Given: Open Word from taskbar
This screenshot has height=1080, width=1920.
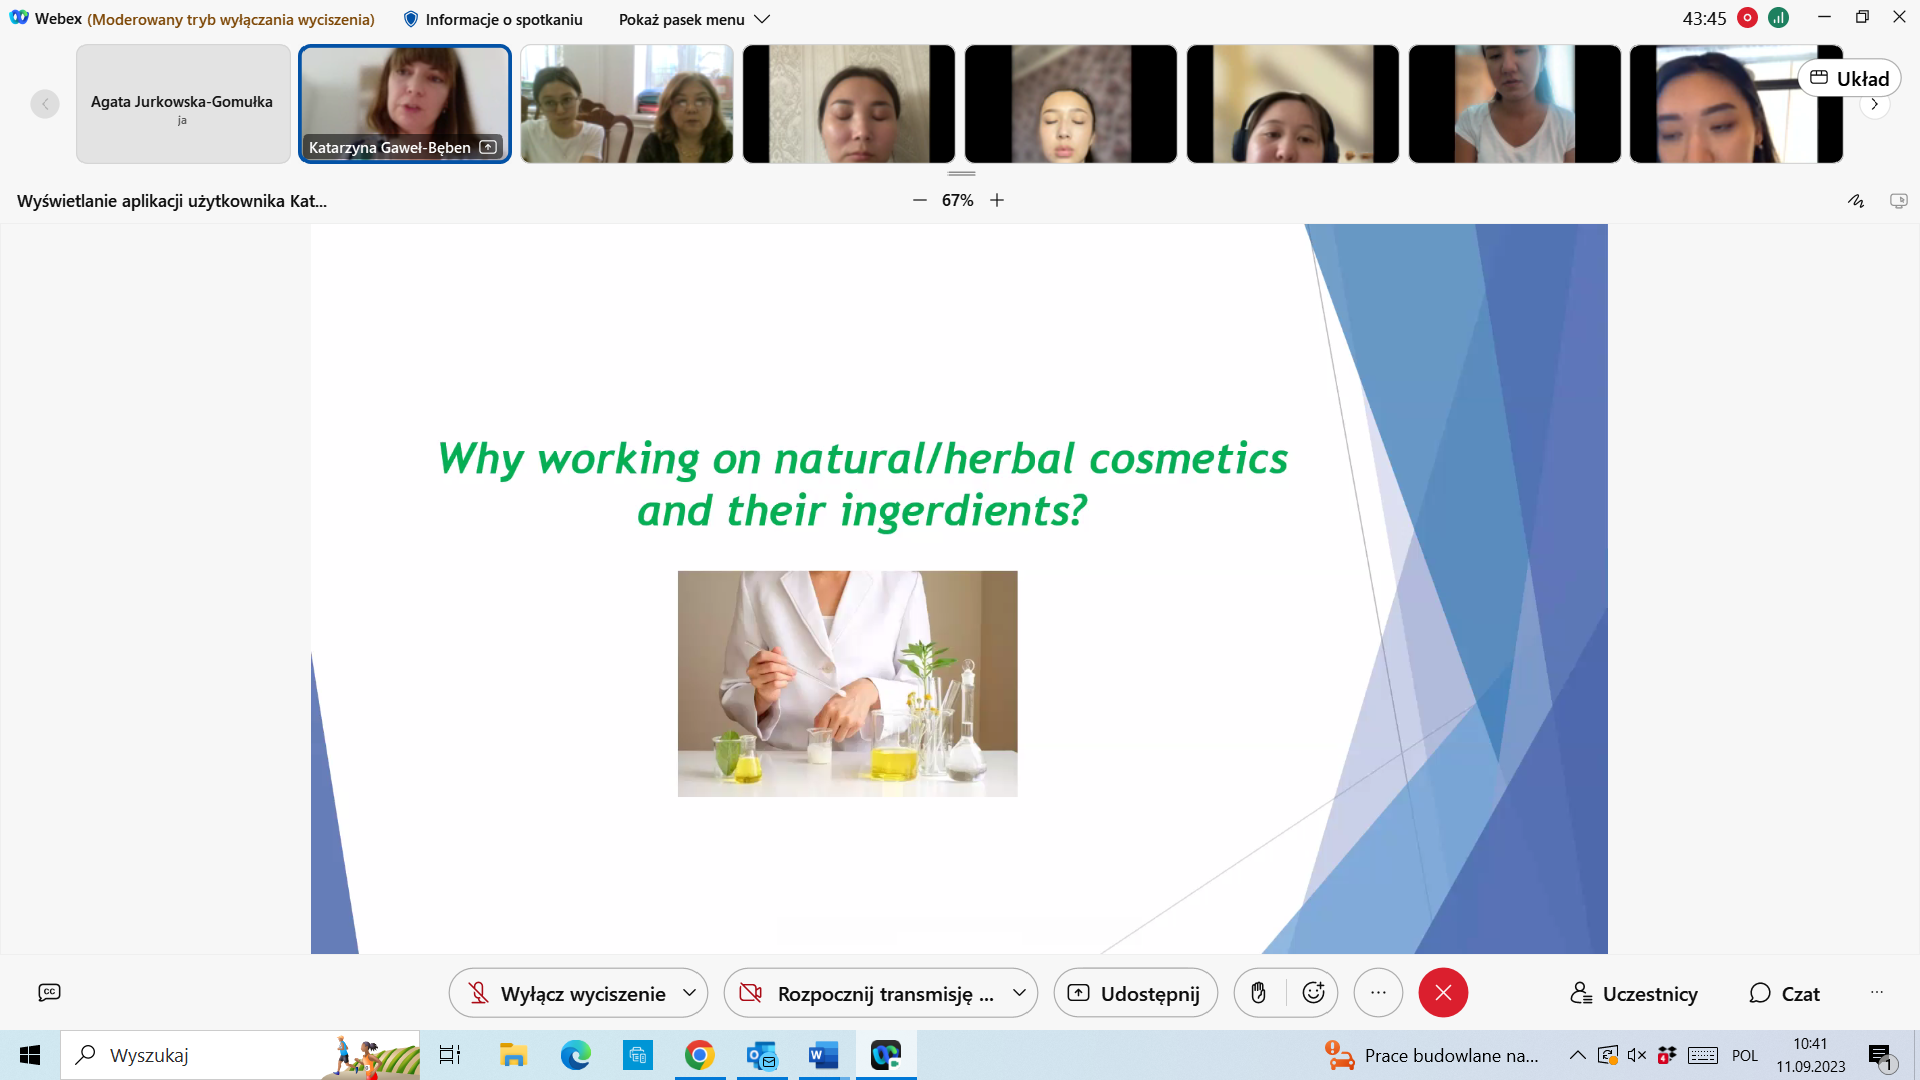Looking at the screenshot, I should 823,1055.
